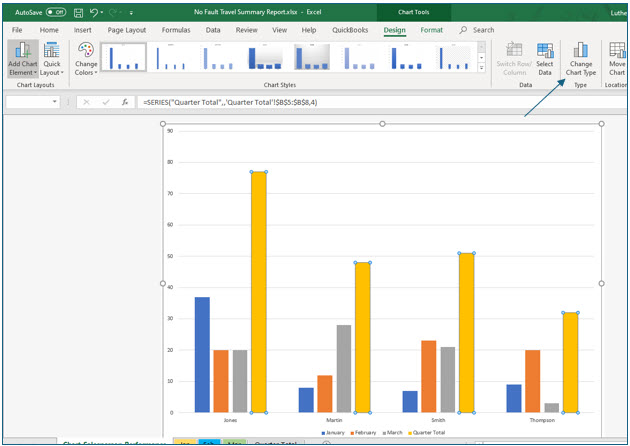This screenshot has height=446, width=630.
Task: Select the yellow Quarter Total bar for Jones
Action: coord(259,292)
